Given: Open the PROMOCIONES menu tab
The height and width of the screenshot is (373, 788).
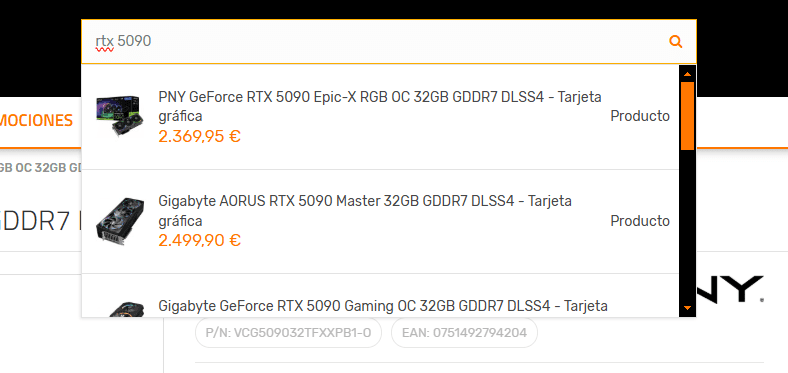Looking at the screenshot, I should [36, 121].
